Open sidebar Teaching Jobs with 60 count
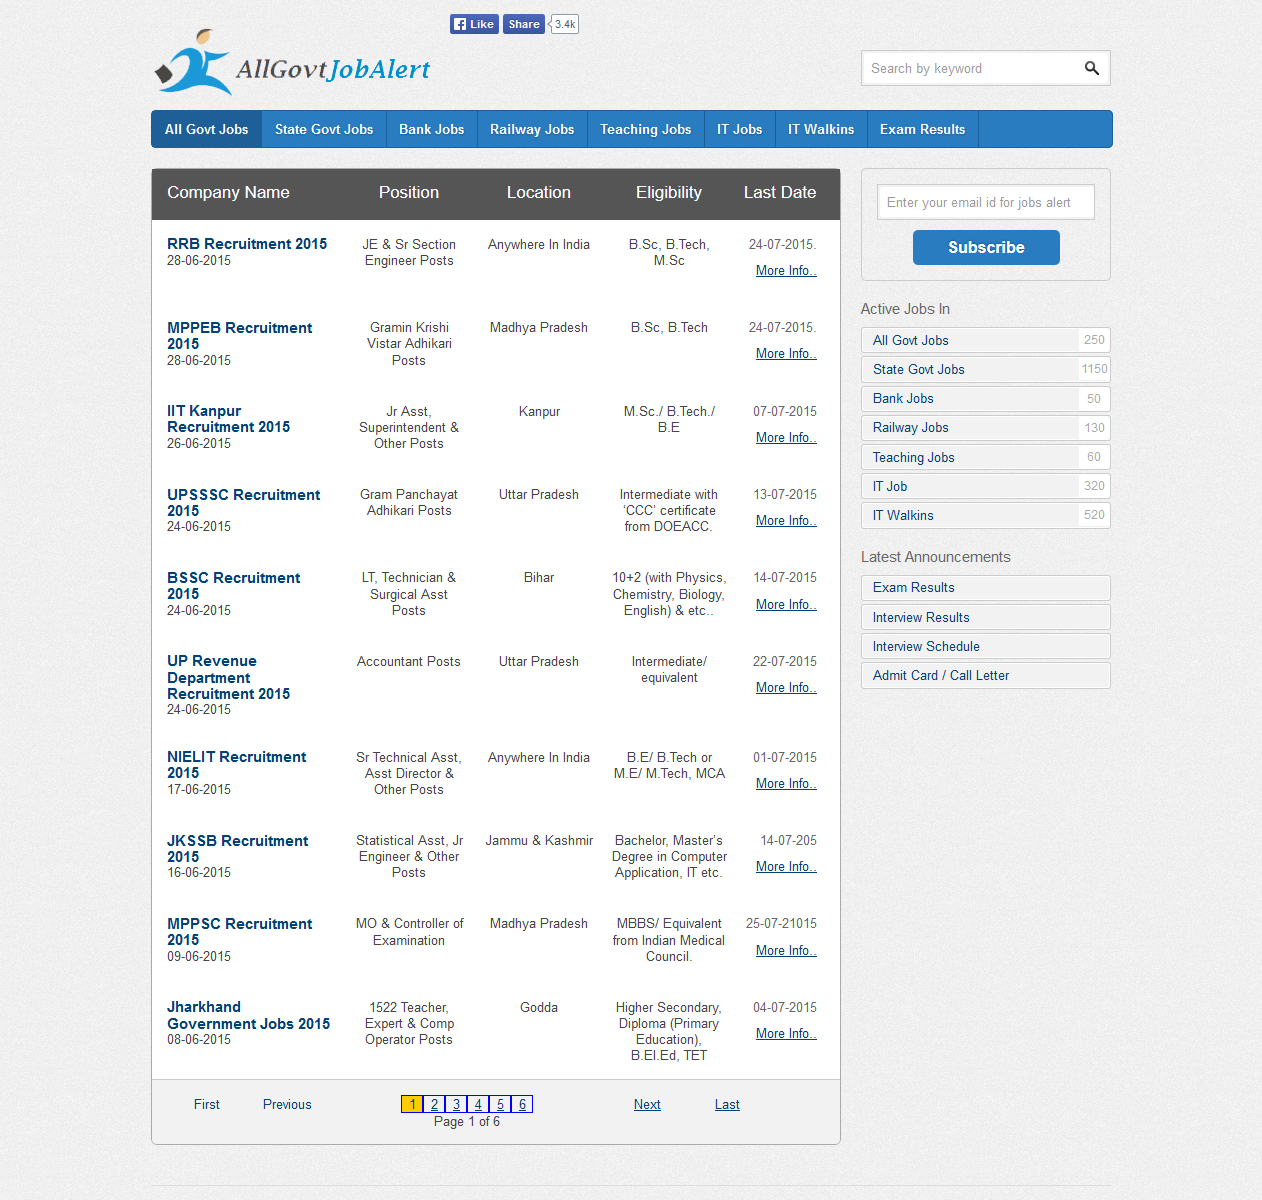The image size is (1262, 1200). [986, 457]
